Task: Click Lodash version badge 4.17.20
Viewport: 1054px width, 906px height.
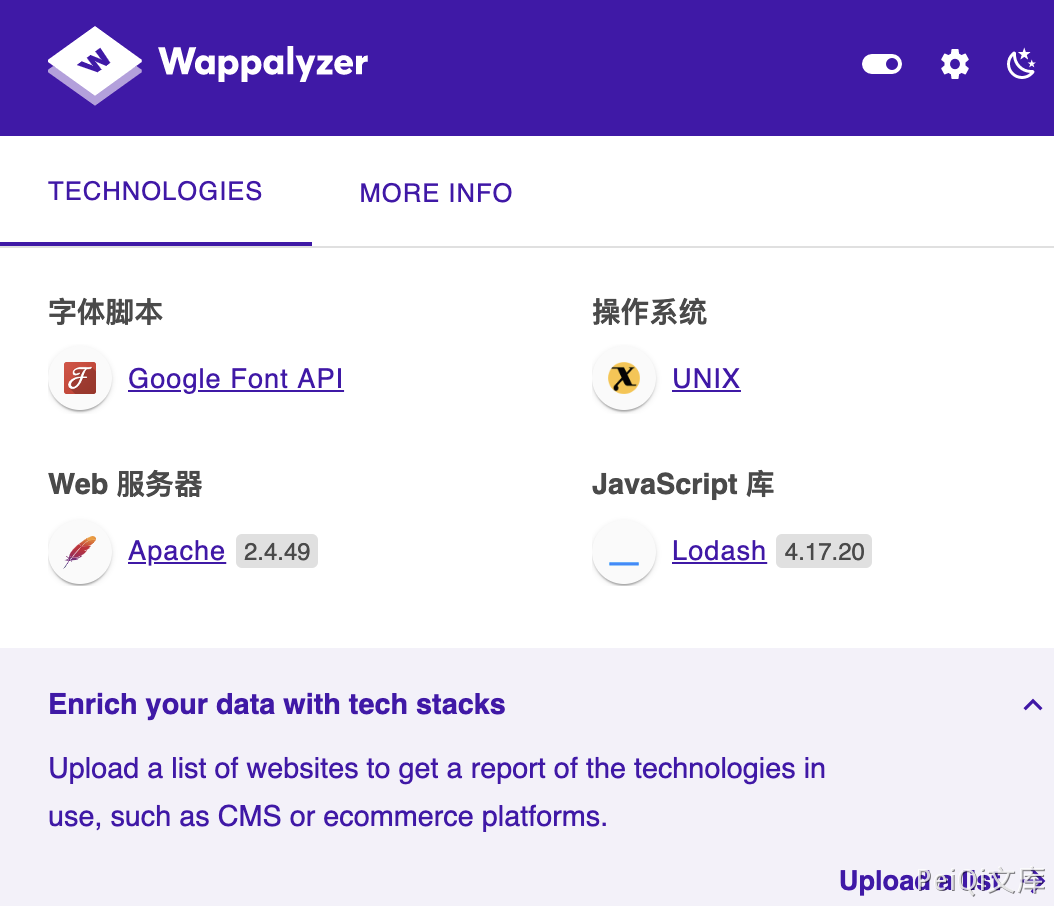Action: pos(824,552)
